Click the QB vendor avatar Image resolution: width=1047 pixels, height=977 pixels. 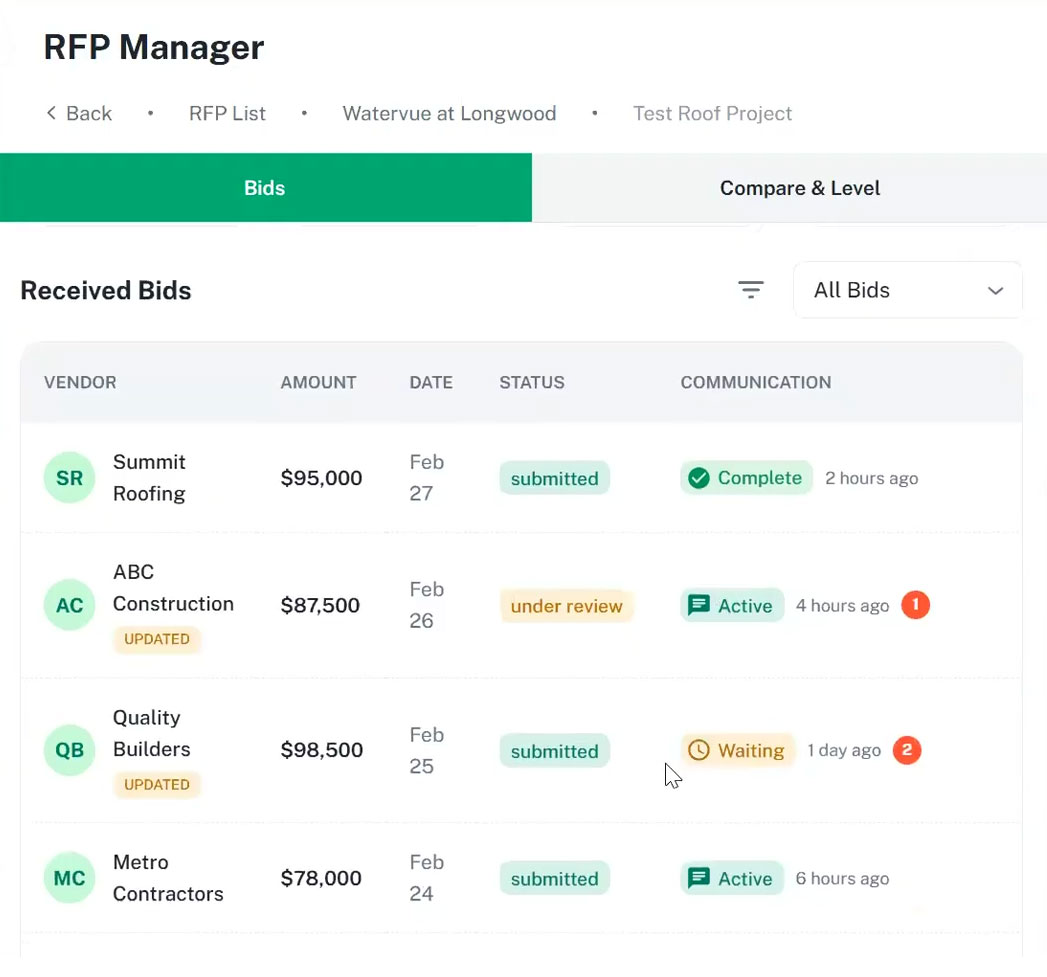click(69, 750)
